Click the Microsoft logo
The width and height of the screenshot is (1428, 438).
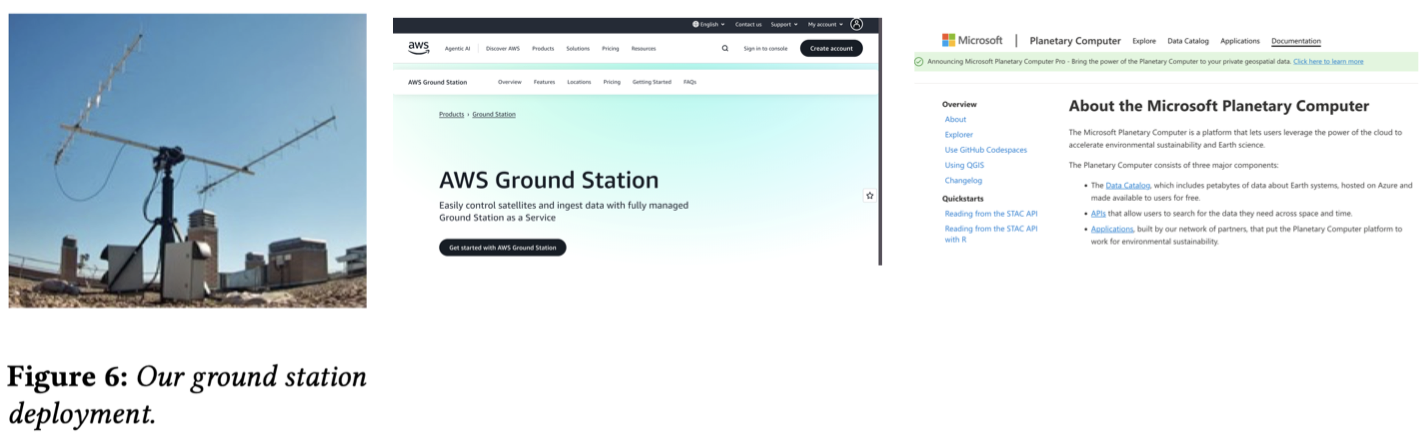(972, 40)
